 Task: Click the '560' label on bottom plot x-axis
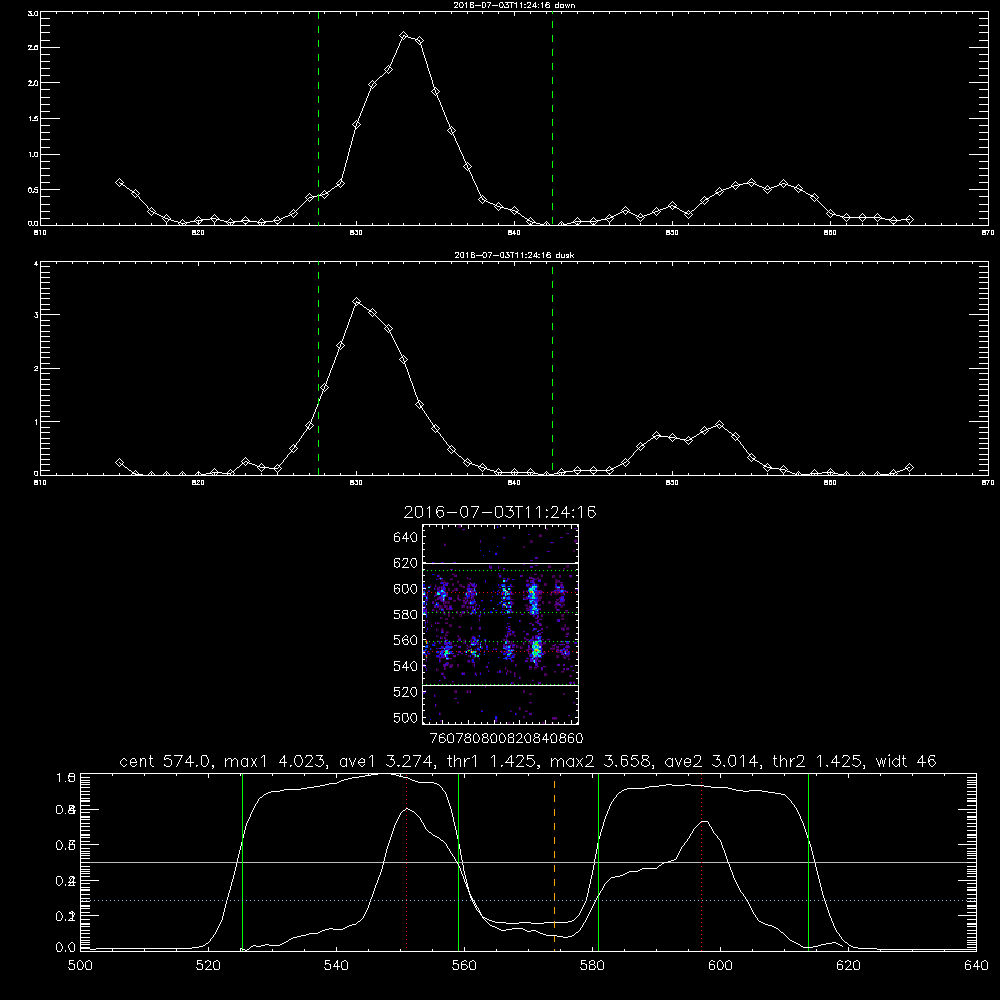(464, 966)
